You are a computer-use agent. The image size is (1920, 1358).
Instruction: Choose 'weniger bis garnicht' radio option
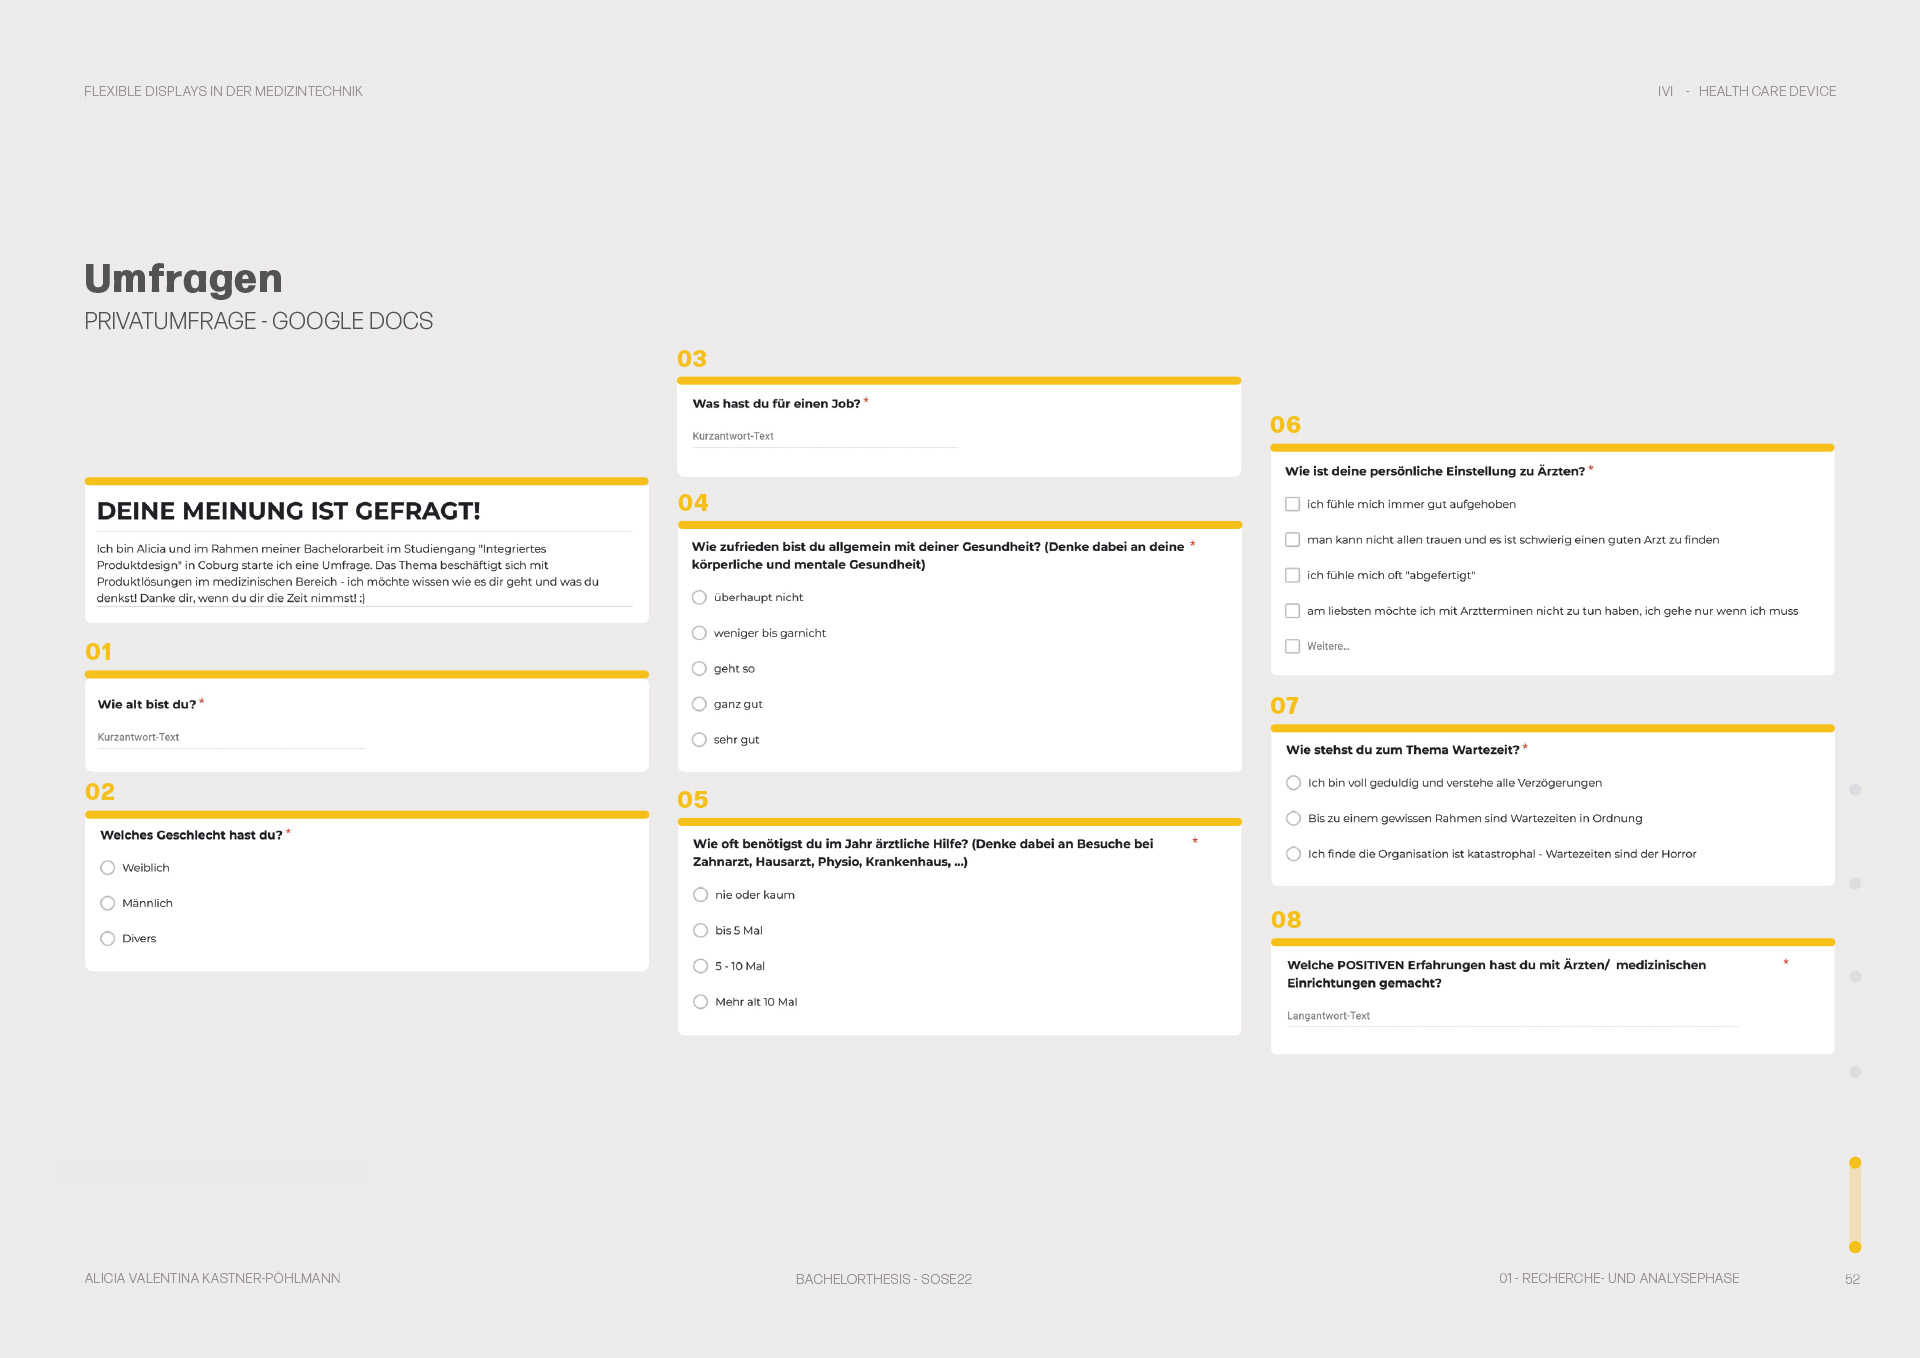[x=700, y=633]
